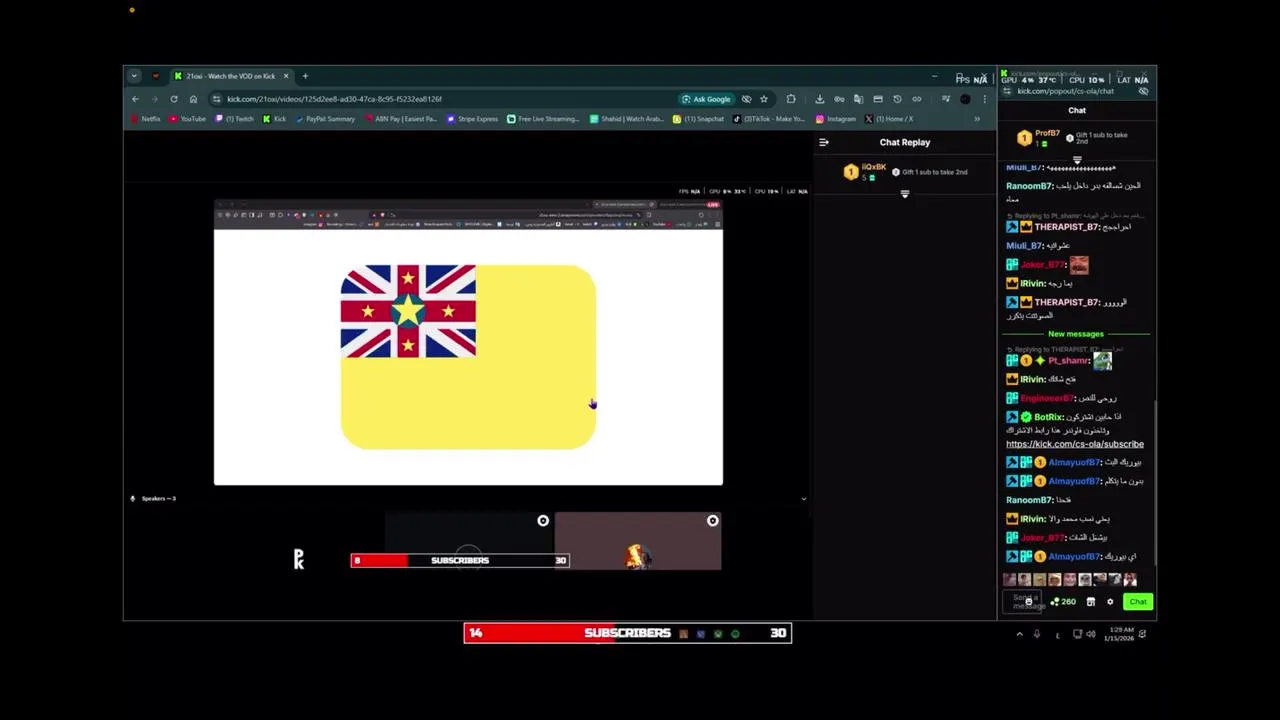Open the Netflix bookmark
The height and width of the screenshot is (720, 1280).
pos(146,119)
